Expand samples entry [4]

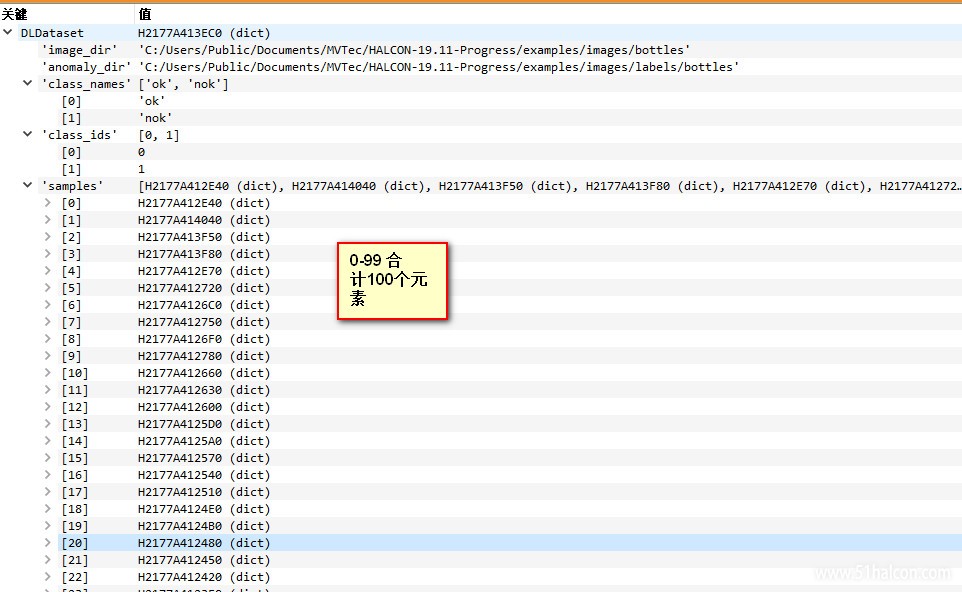(48, 271)
